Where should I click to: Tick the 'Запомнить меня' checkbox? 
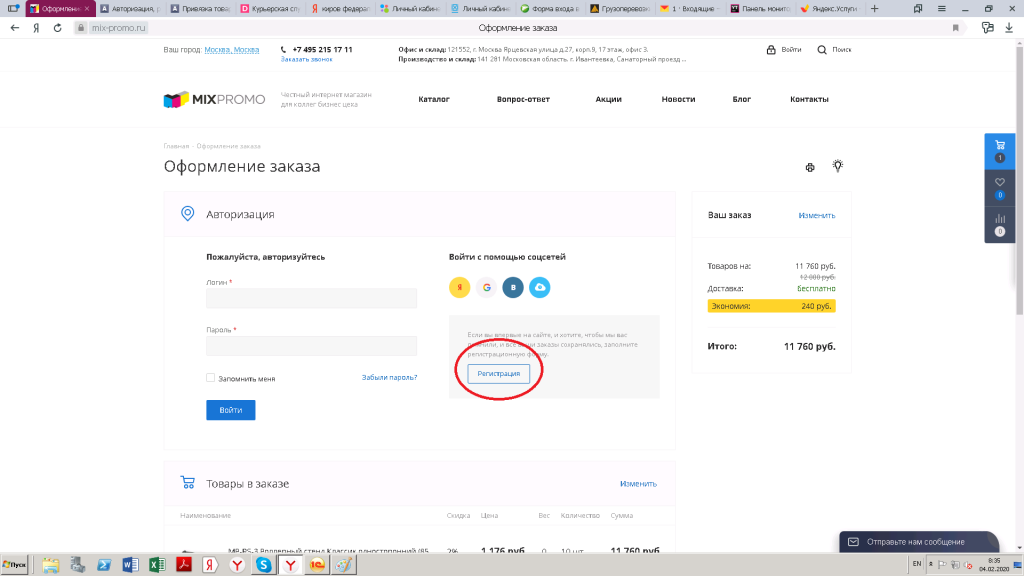[x=211, y=378]
